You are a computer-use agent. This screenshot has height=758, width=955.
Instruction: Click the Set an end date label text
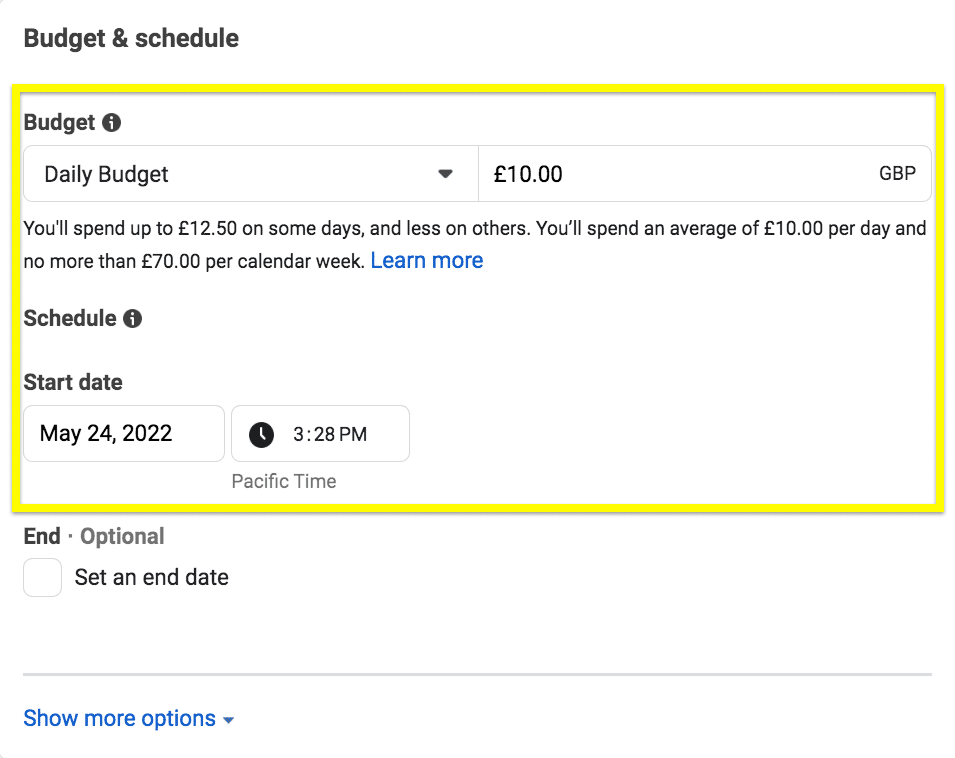tap(152, 577)
